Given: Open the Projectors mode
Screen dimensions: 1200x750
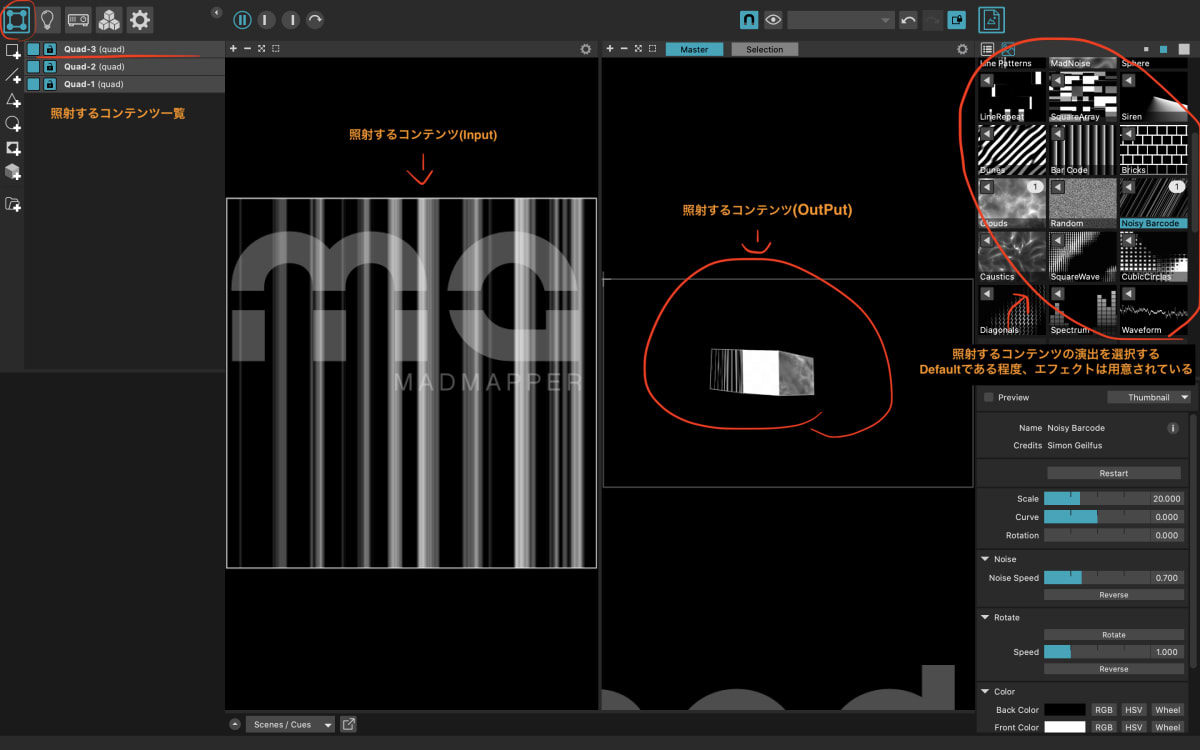Looking at the screenshot, I should (x=78, y=19).
